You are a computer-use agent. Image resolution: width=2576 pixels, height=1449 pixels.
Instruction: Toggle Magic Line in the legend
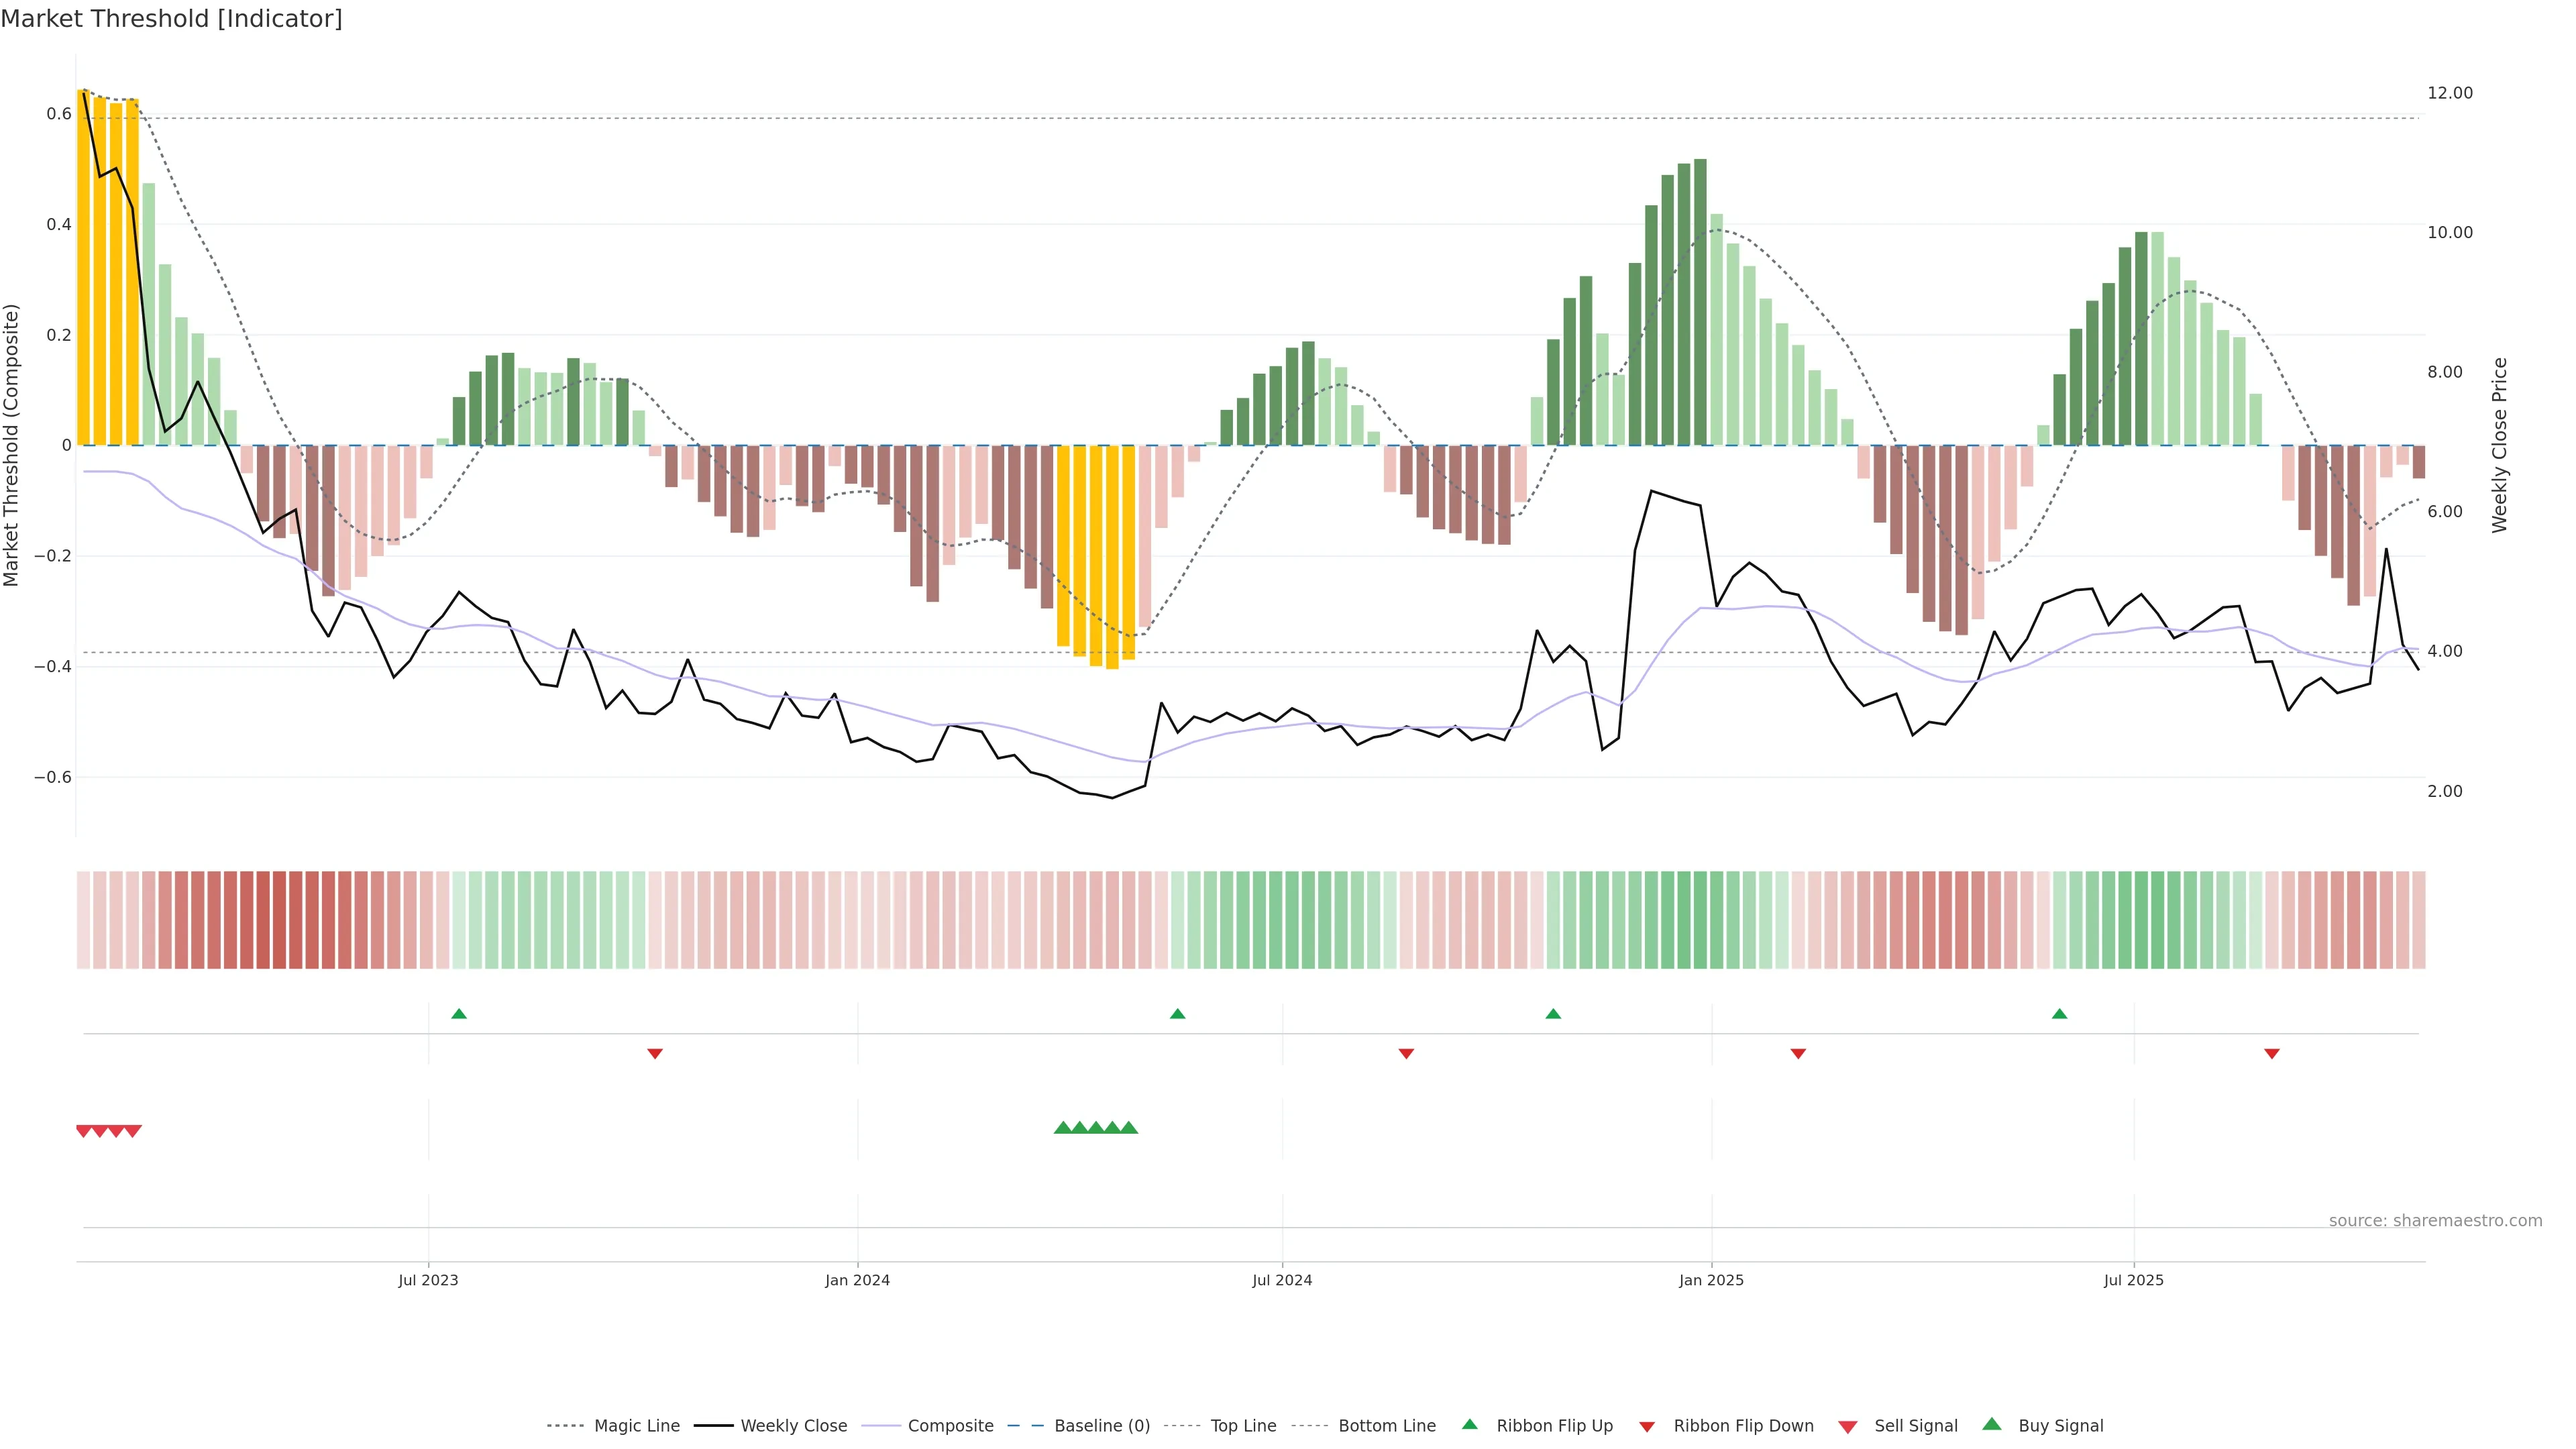point(636,1426)
